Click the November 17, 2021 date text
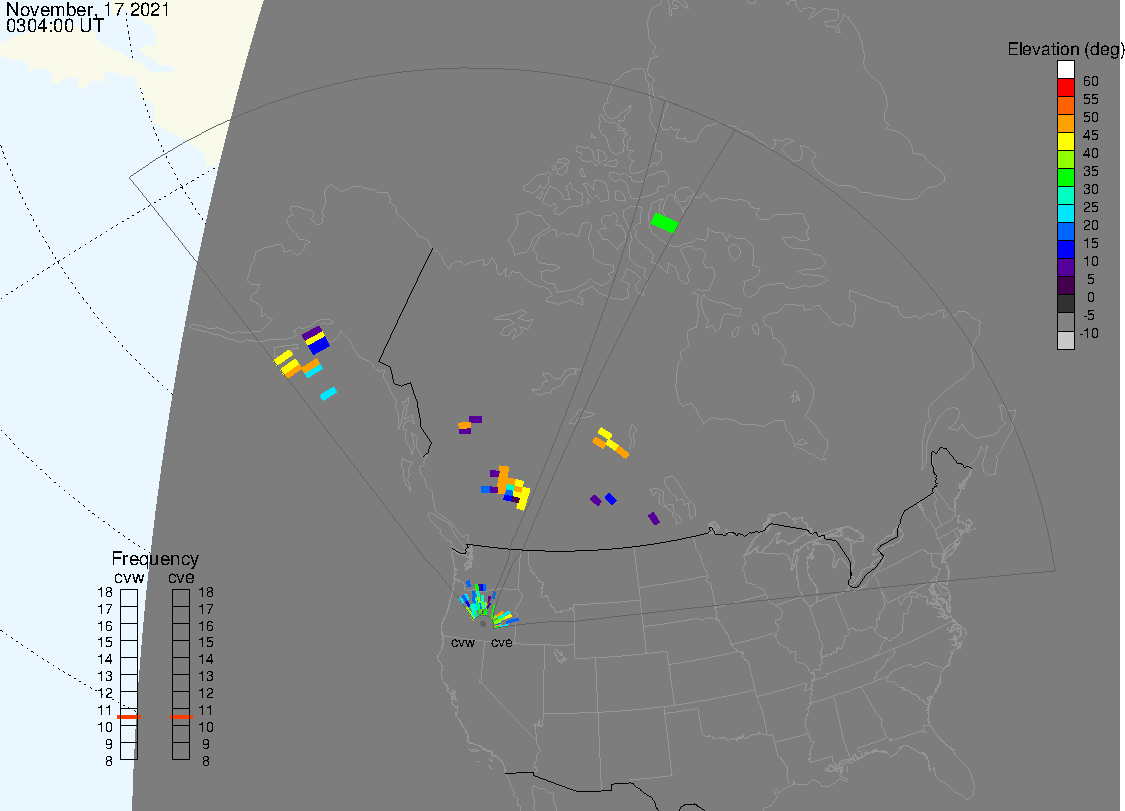This screenshot has width=1125, height=811. [87, 10]
